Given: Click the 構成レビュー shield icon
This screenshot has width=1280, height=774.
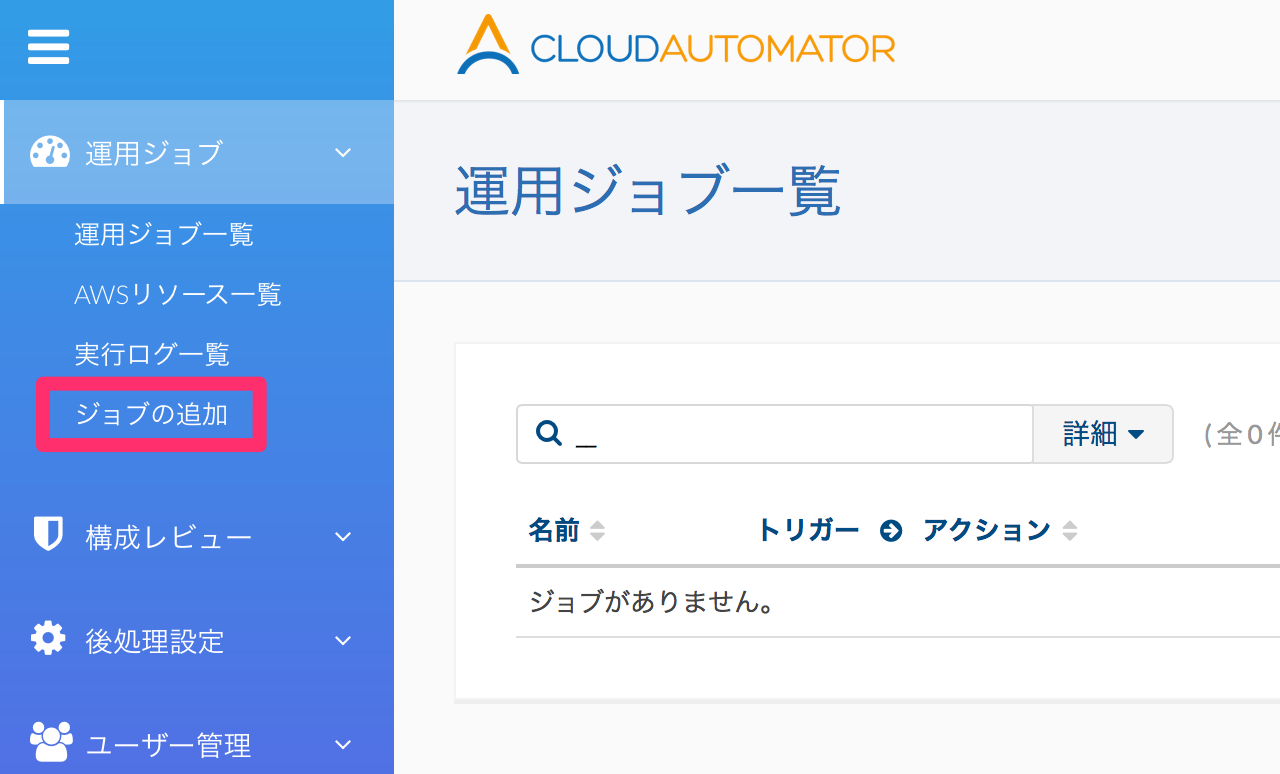Looking at the screenshot, I should pyautogui.click(x=48, y=534).
